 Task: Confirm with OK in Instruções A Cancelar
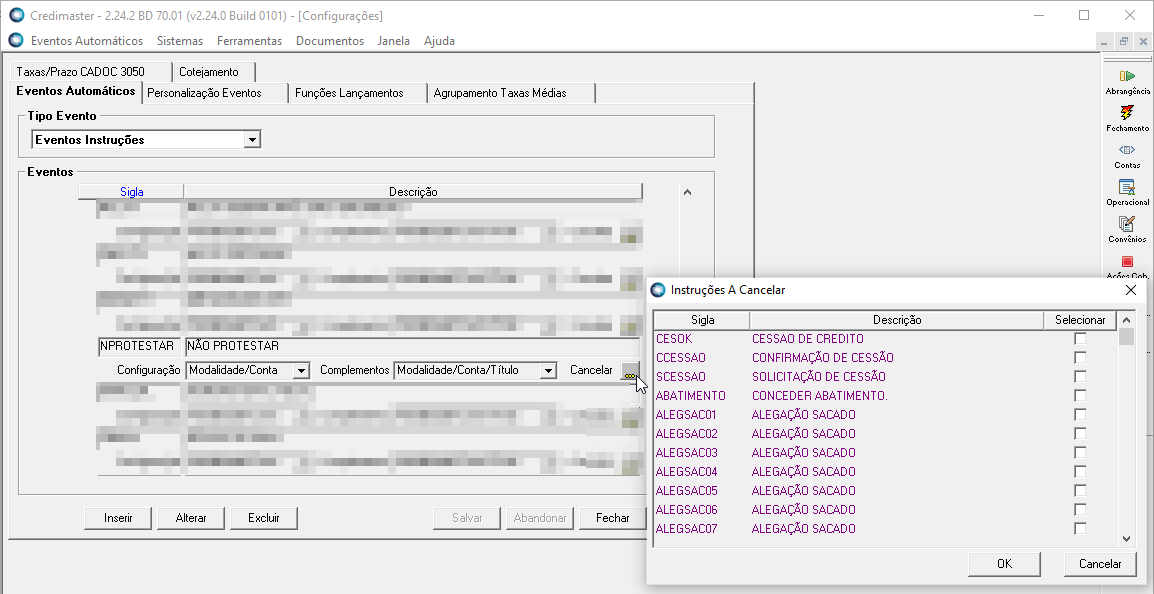(1005, 564)
